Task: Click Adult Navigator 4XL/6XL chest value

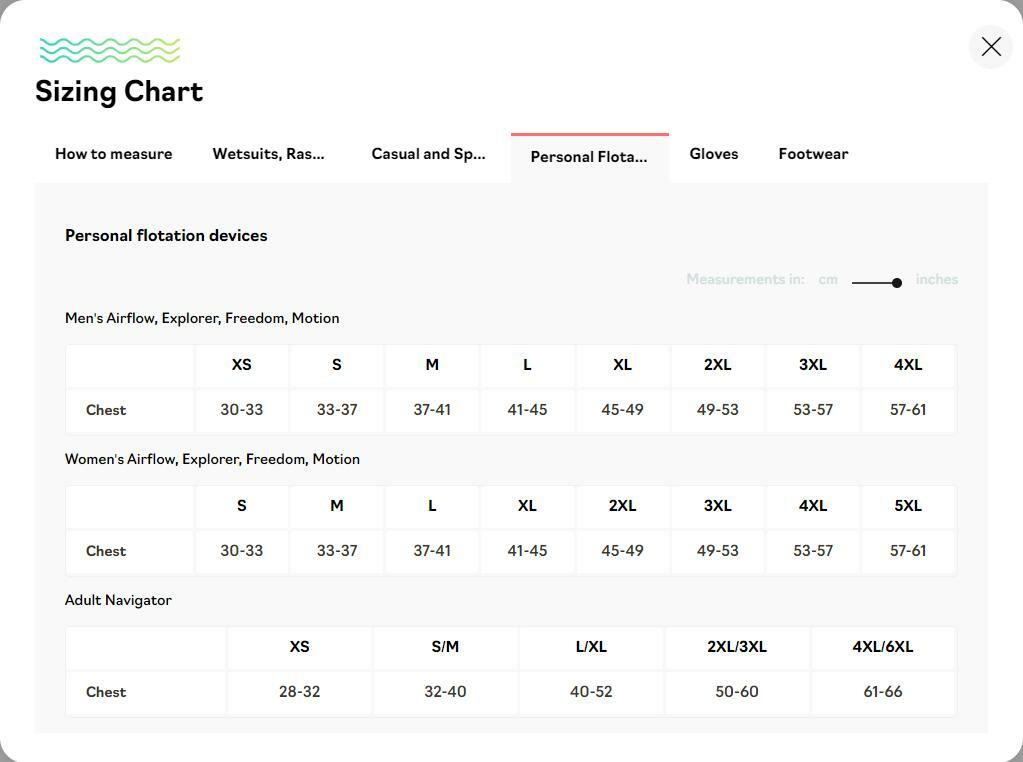Action: (883, 692)
